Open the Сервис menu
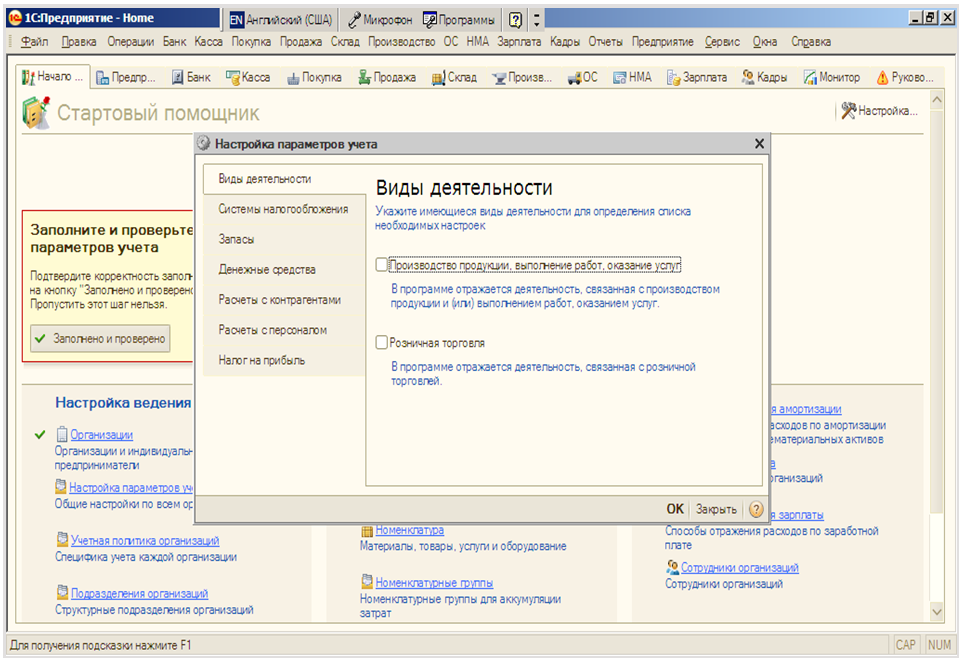959x658 pixels. click(x=722, y=42)
